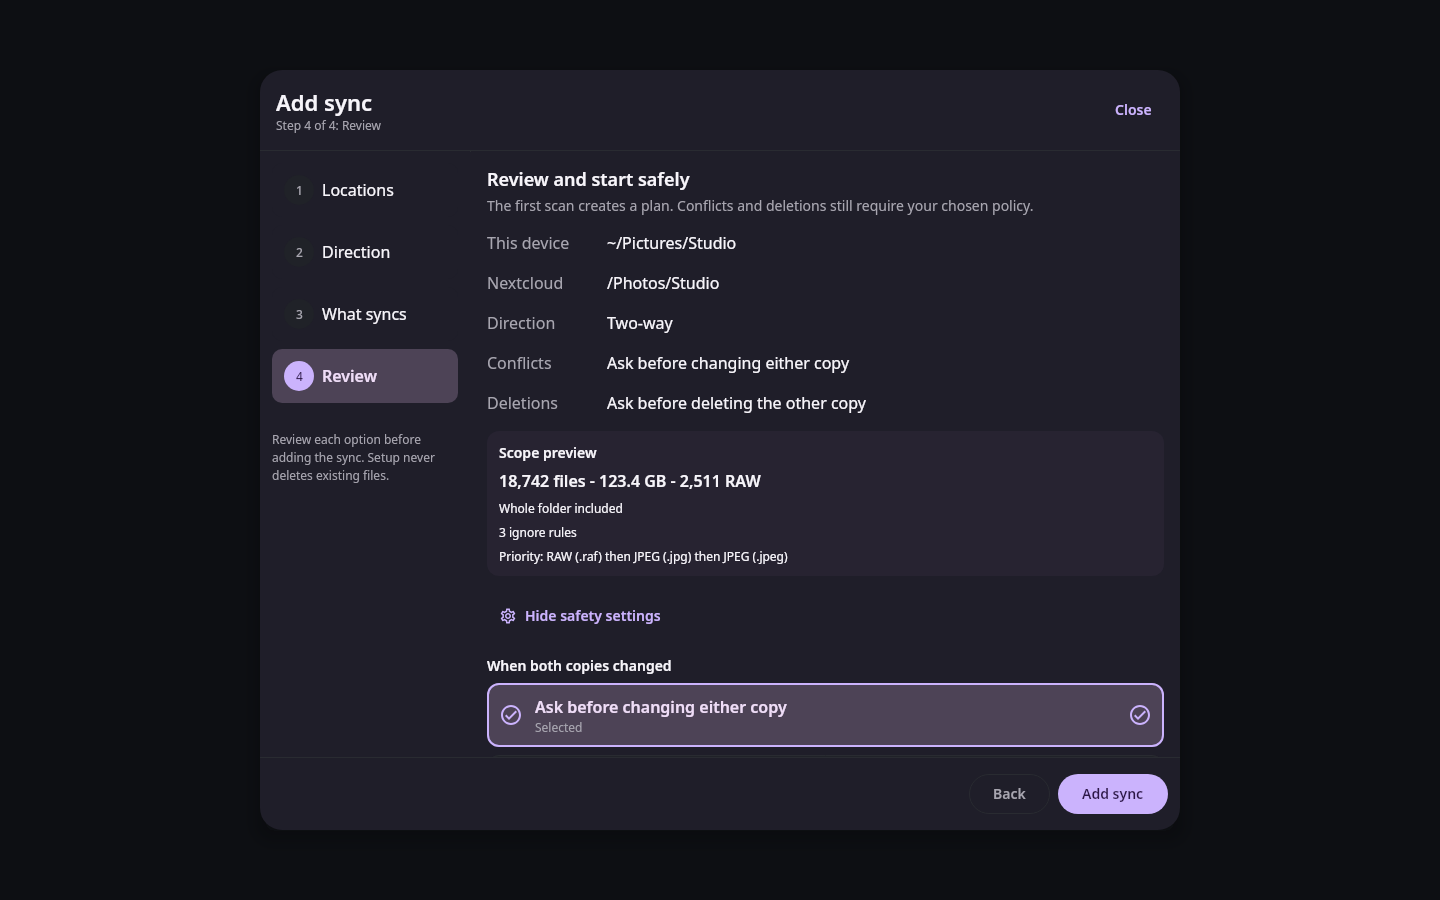Click 'When both copies changed' heading
The width and height of the screenshot is (1440, 900).
point(579,666)
